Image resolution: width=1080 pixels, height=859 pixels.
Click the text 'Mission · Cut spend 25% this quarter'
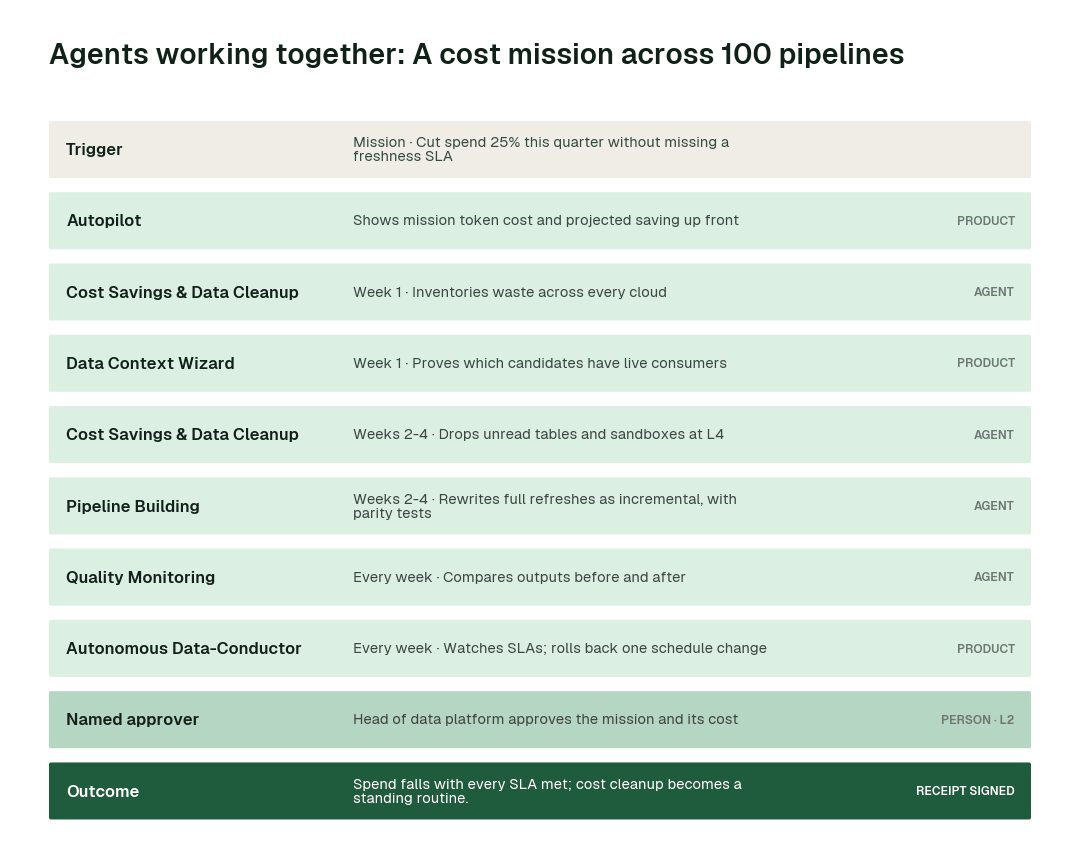click(x=541, y=149)
